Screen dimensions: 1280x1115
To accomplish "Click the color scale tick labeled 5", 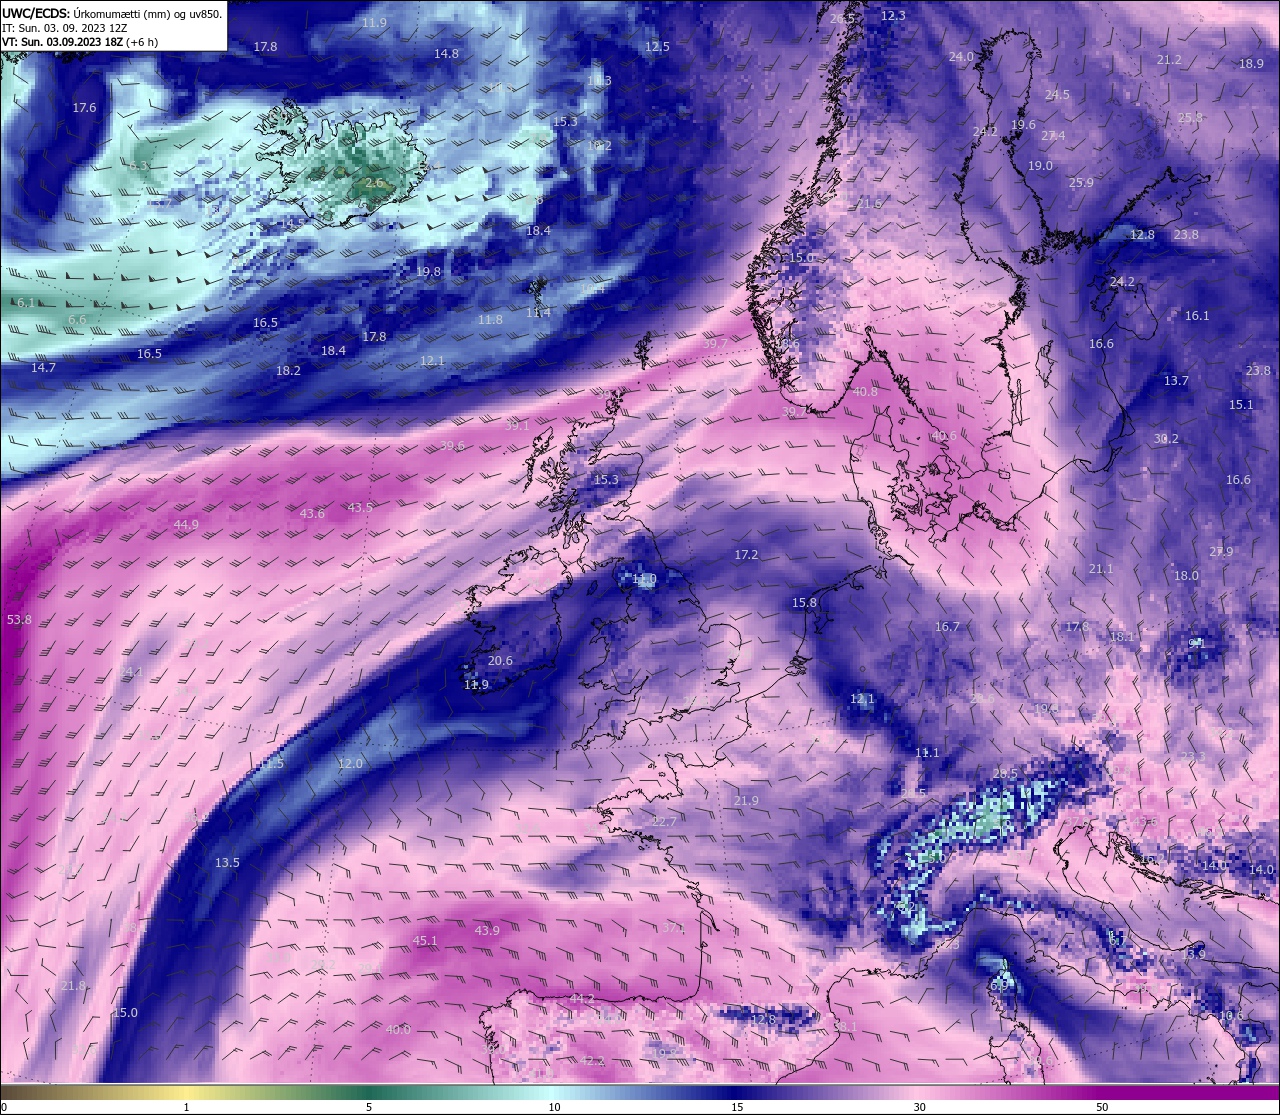I will tap(369, 1107).
